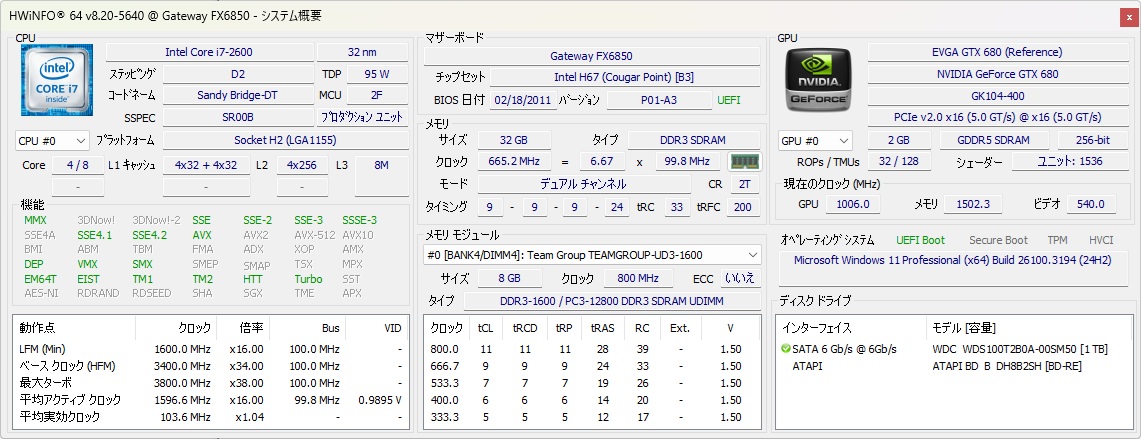Click the Secure Boot status label

[998, 240]
